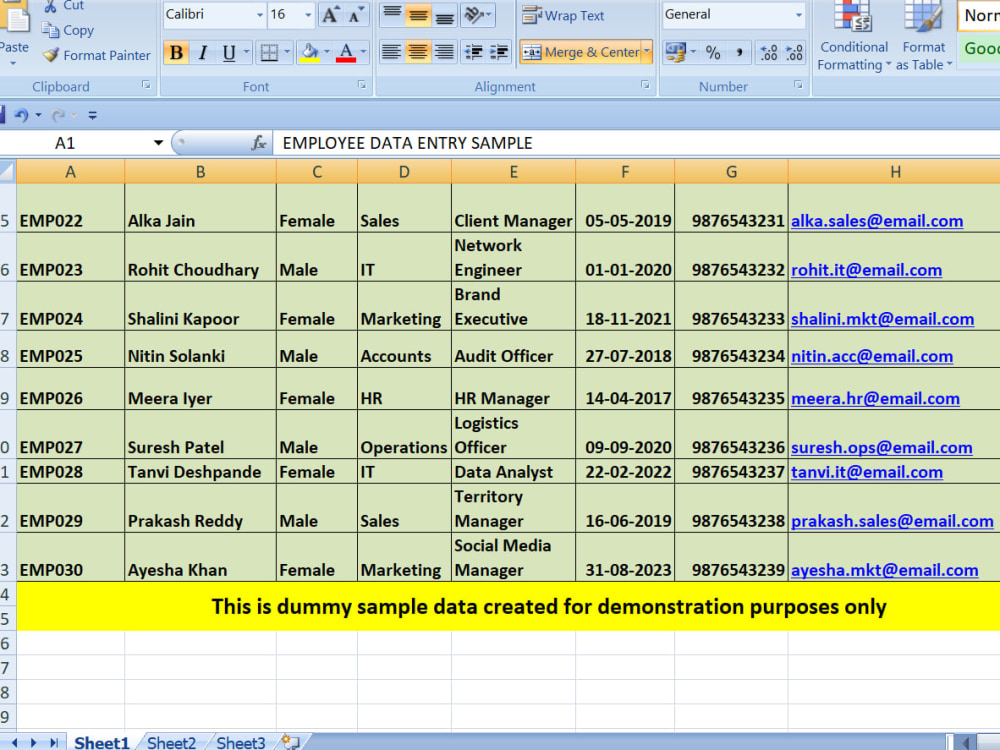The width and height of the screenshot is (1000, 750).
Task: Open alka.sales@email.com link
Action: (x=877, y=221)
